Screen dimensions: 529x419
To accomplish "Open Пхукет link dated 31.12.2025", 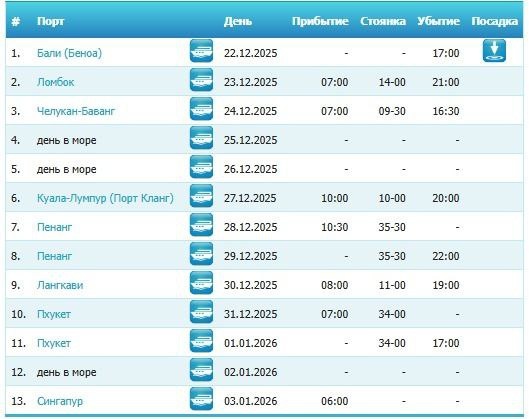I will click(54, 314).
